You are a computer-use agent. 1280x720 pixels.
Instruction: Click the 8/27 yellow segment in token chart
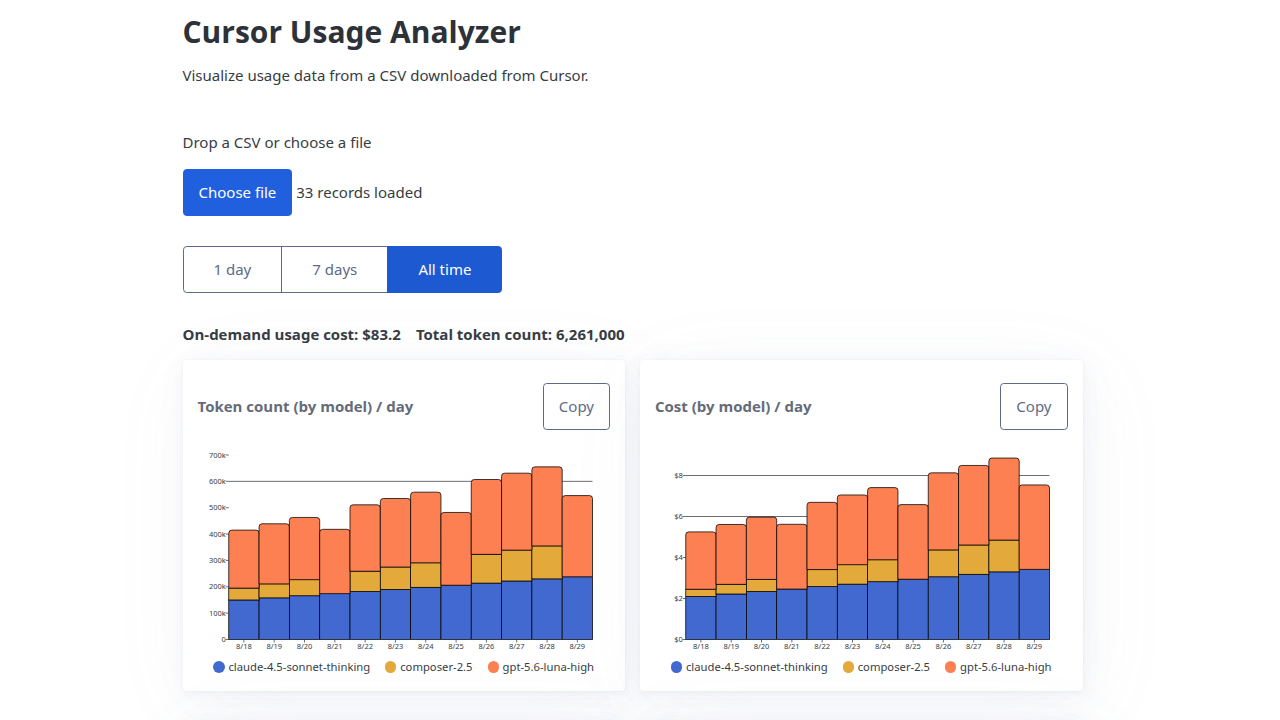(517, 566)
